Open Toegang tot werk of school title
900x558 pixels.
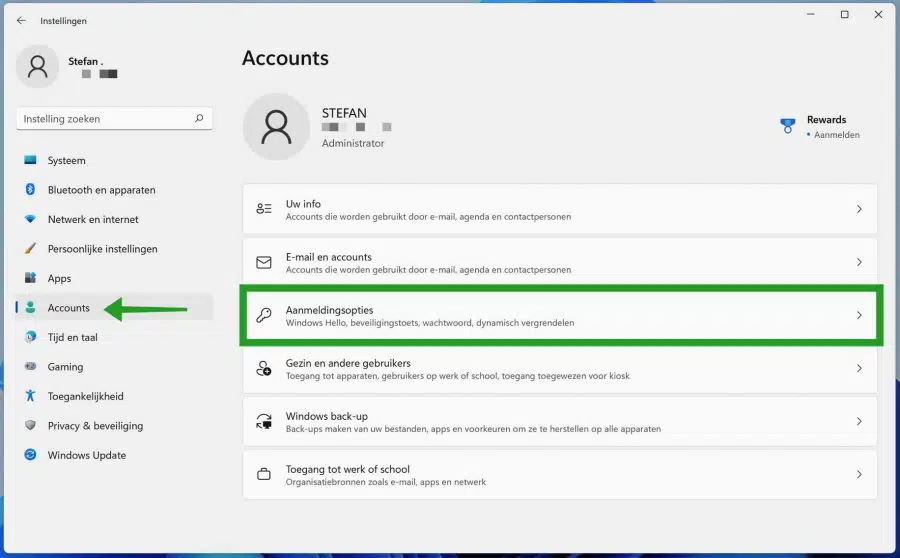pyautogui.click(x=348, y=469)
